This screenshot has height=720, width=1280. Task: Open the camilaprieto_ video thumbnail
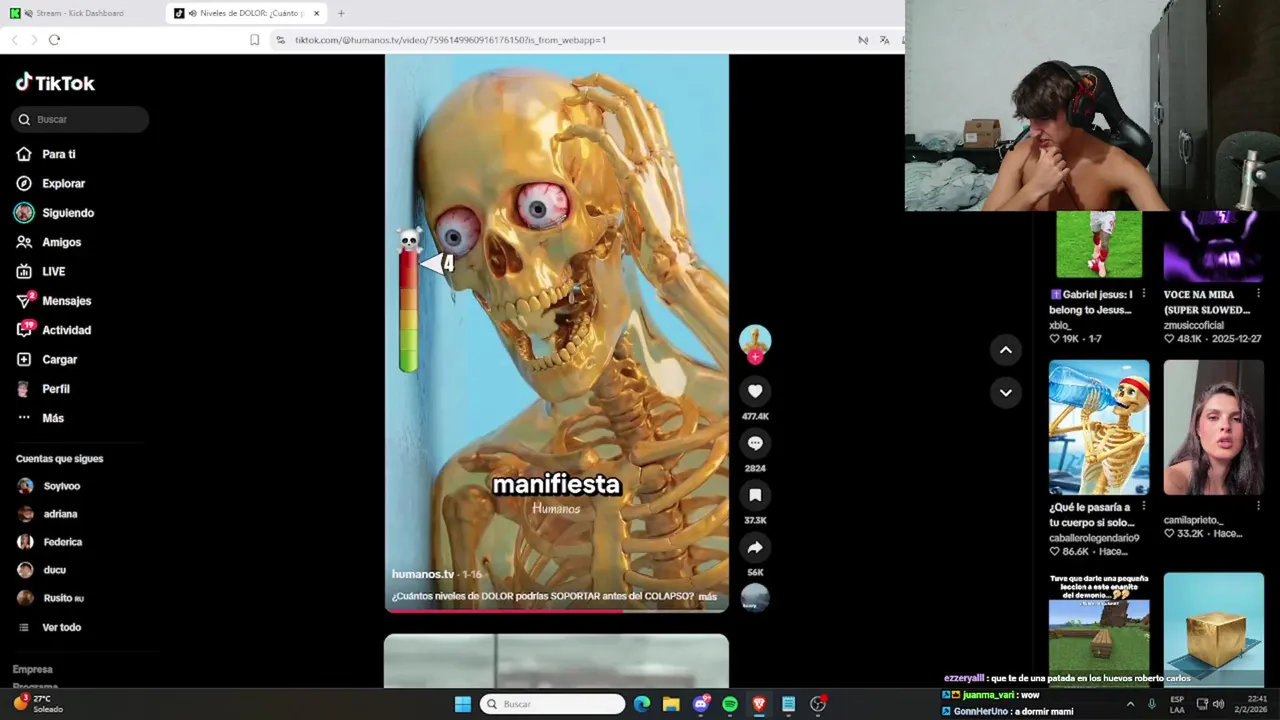tap(1213, 427)
